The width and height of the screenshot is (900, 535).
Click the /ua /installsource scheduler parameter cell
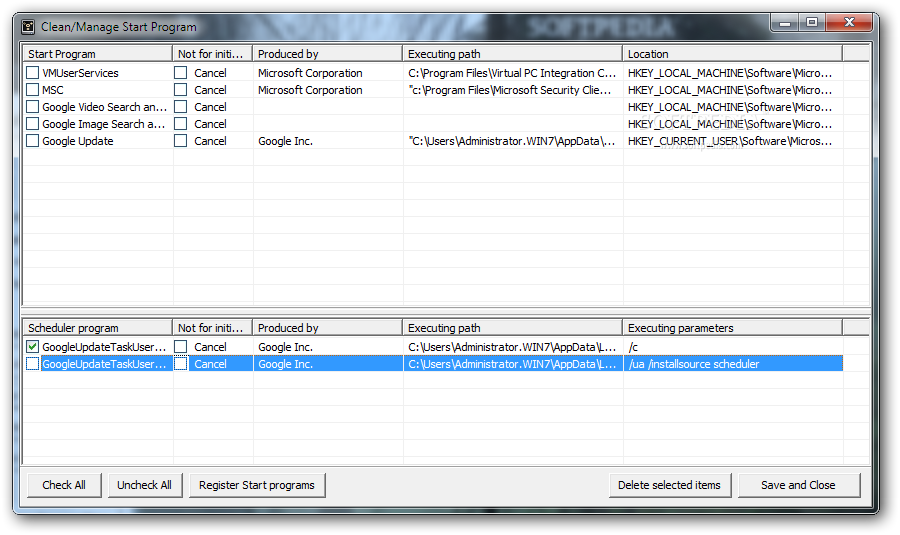pos(694,364)
